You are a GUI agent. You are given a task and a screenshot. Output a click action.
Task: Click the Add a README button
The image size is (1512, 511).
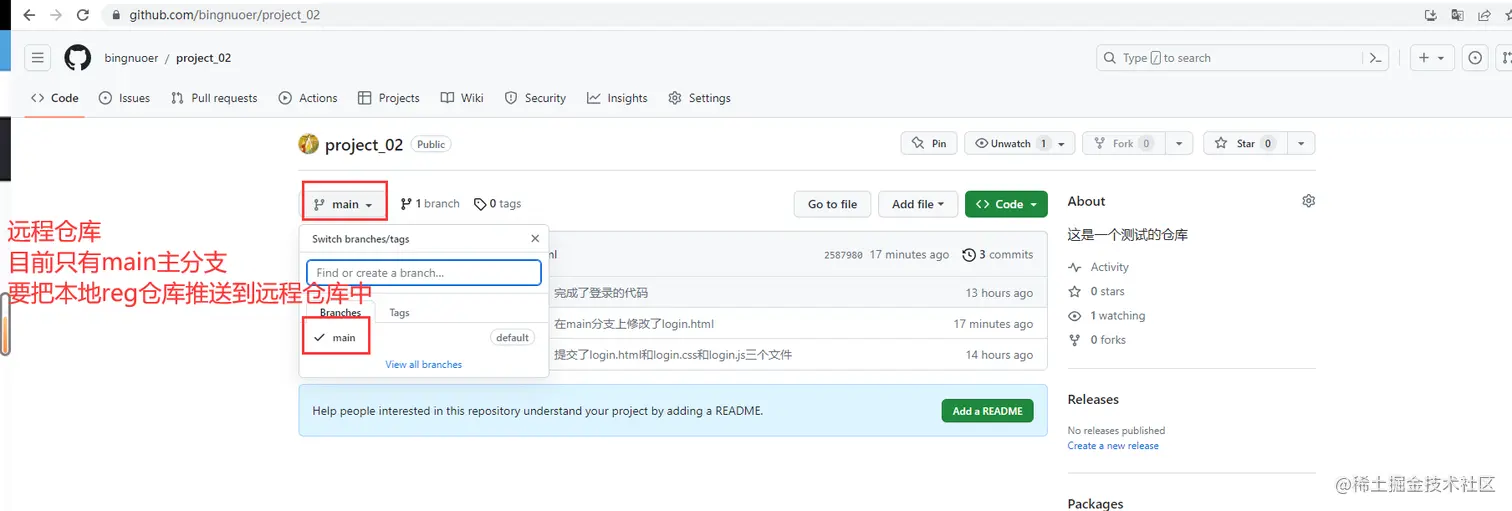pos(987,411)
